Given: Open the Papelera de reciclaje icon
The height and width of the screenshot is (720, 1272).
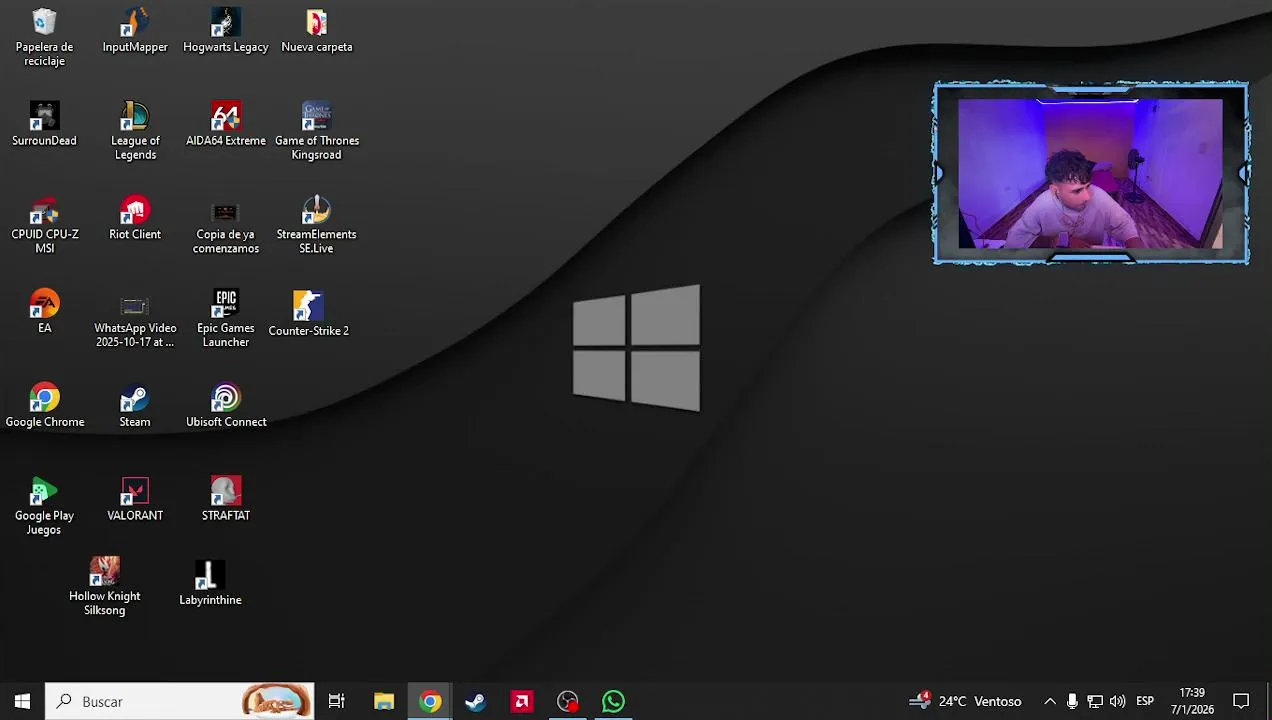Looking at the screenshot, I should coord(44,38).
